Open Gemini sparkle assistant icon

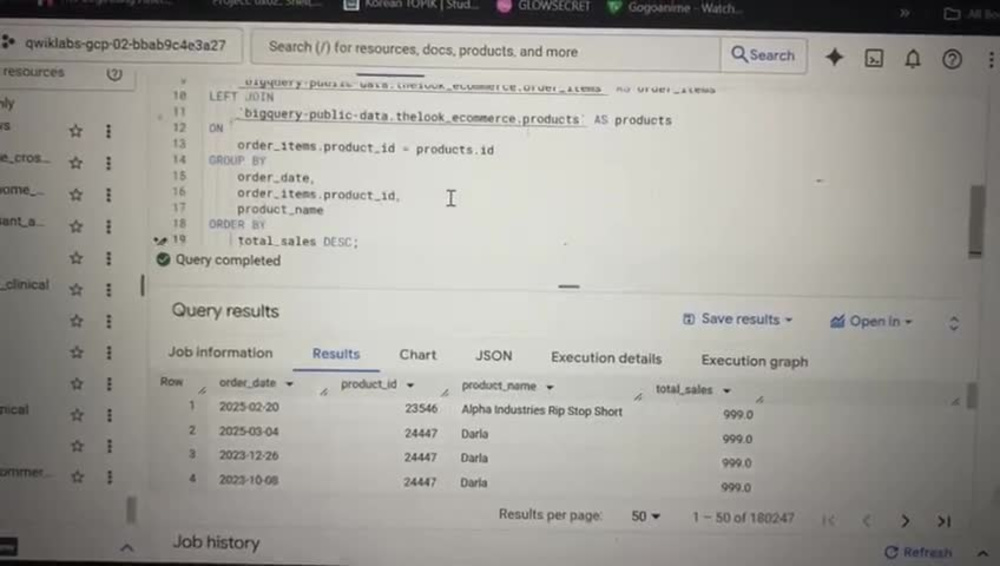[x=834, y=57]
